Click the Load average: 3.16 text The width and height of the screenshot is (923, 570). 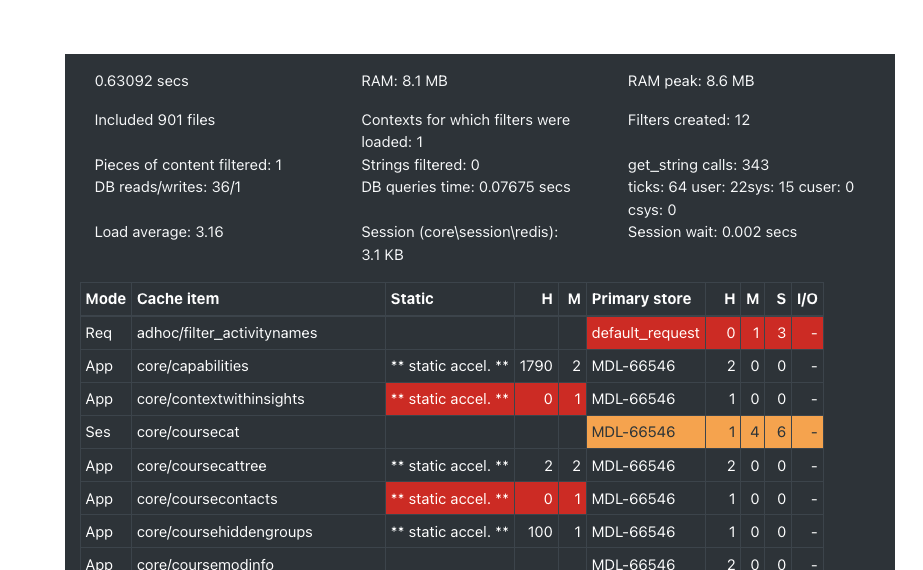(x=159, y=232)
